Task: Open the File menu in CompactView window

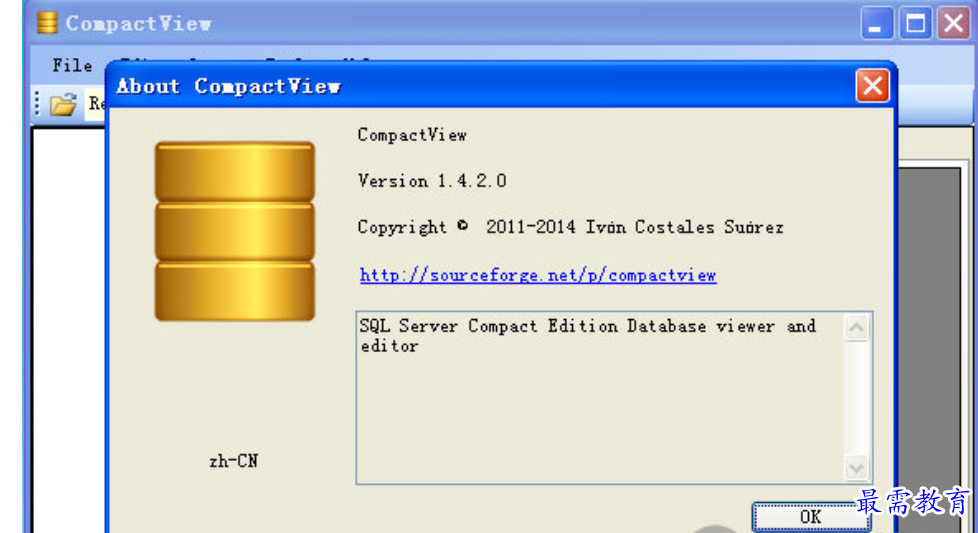Action: (x=72, y=65)
